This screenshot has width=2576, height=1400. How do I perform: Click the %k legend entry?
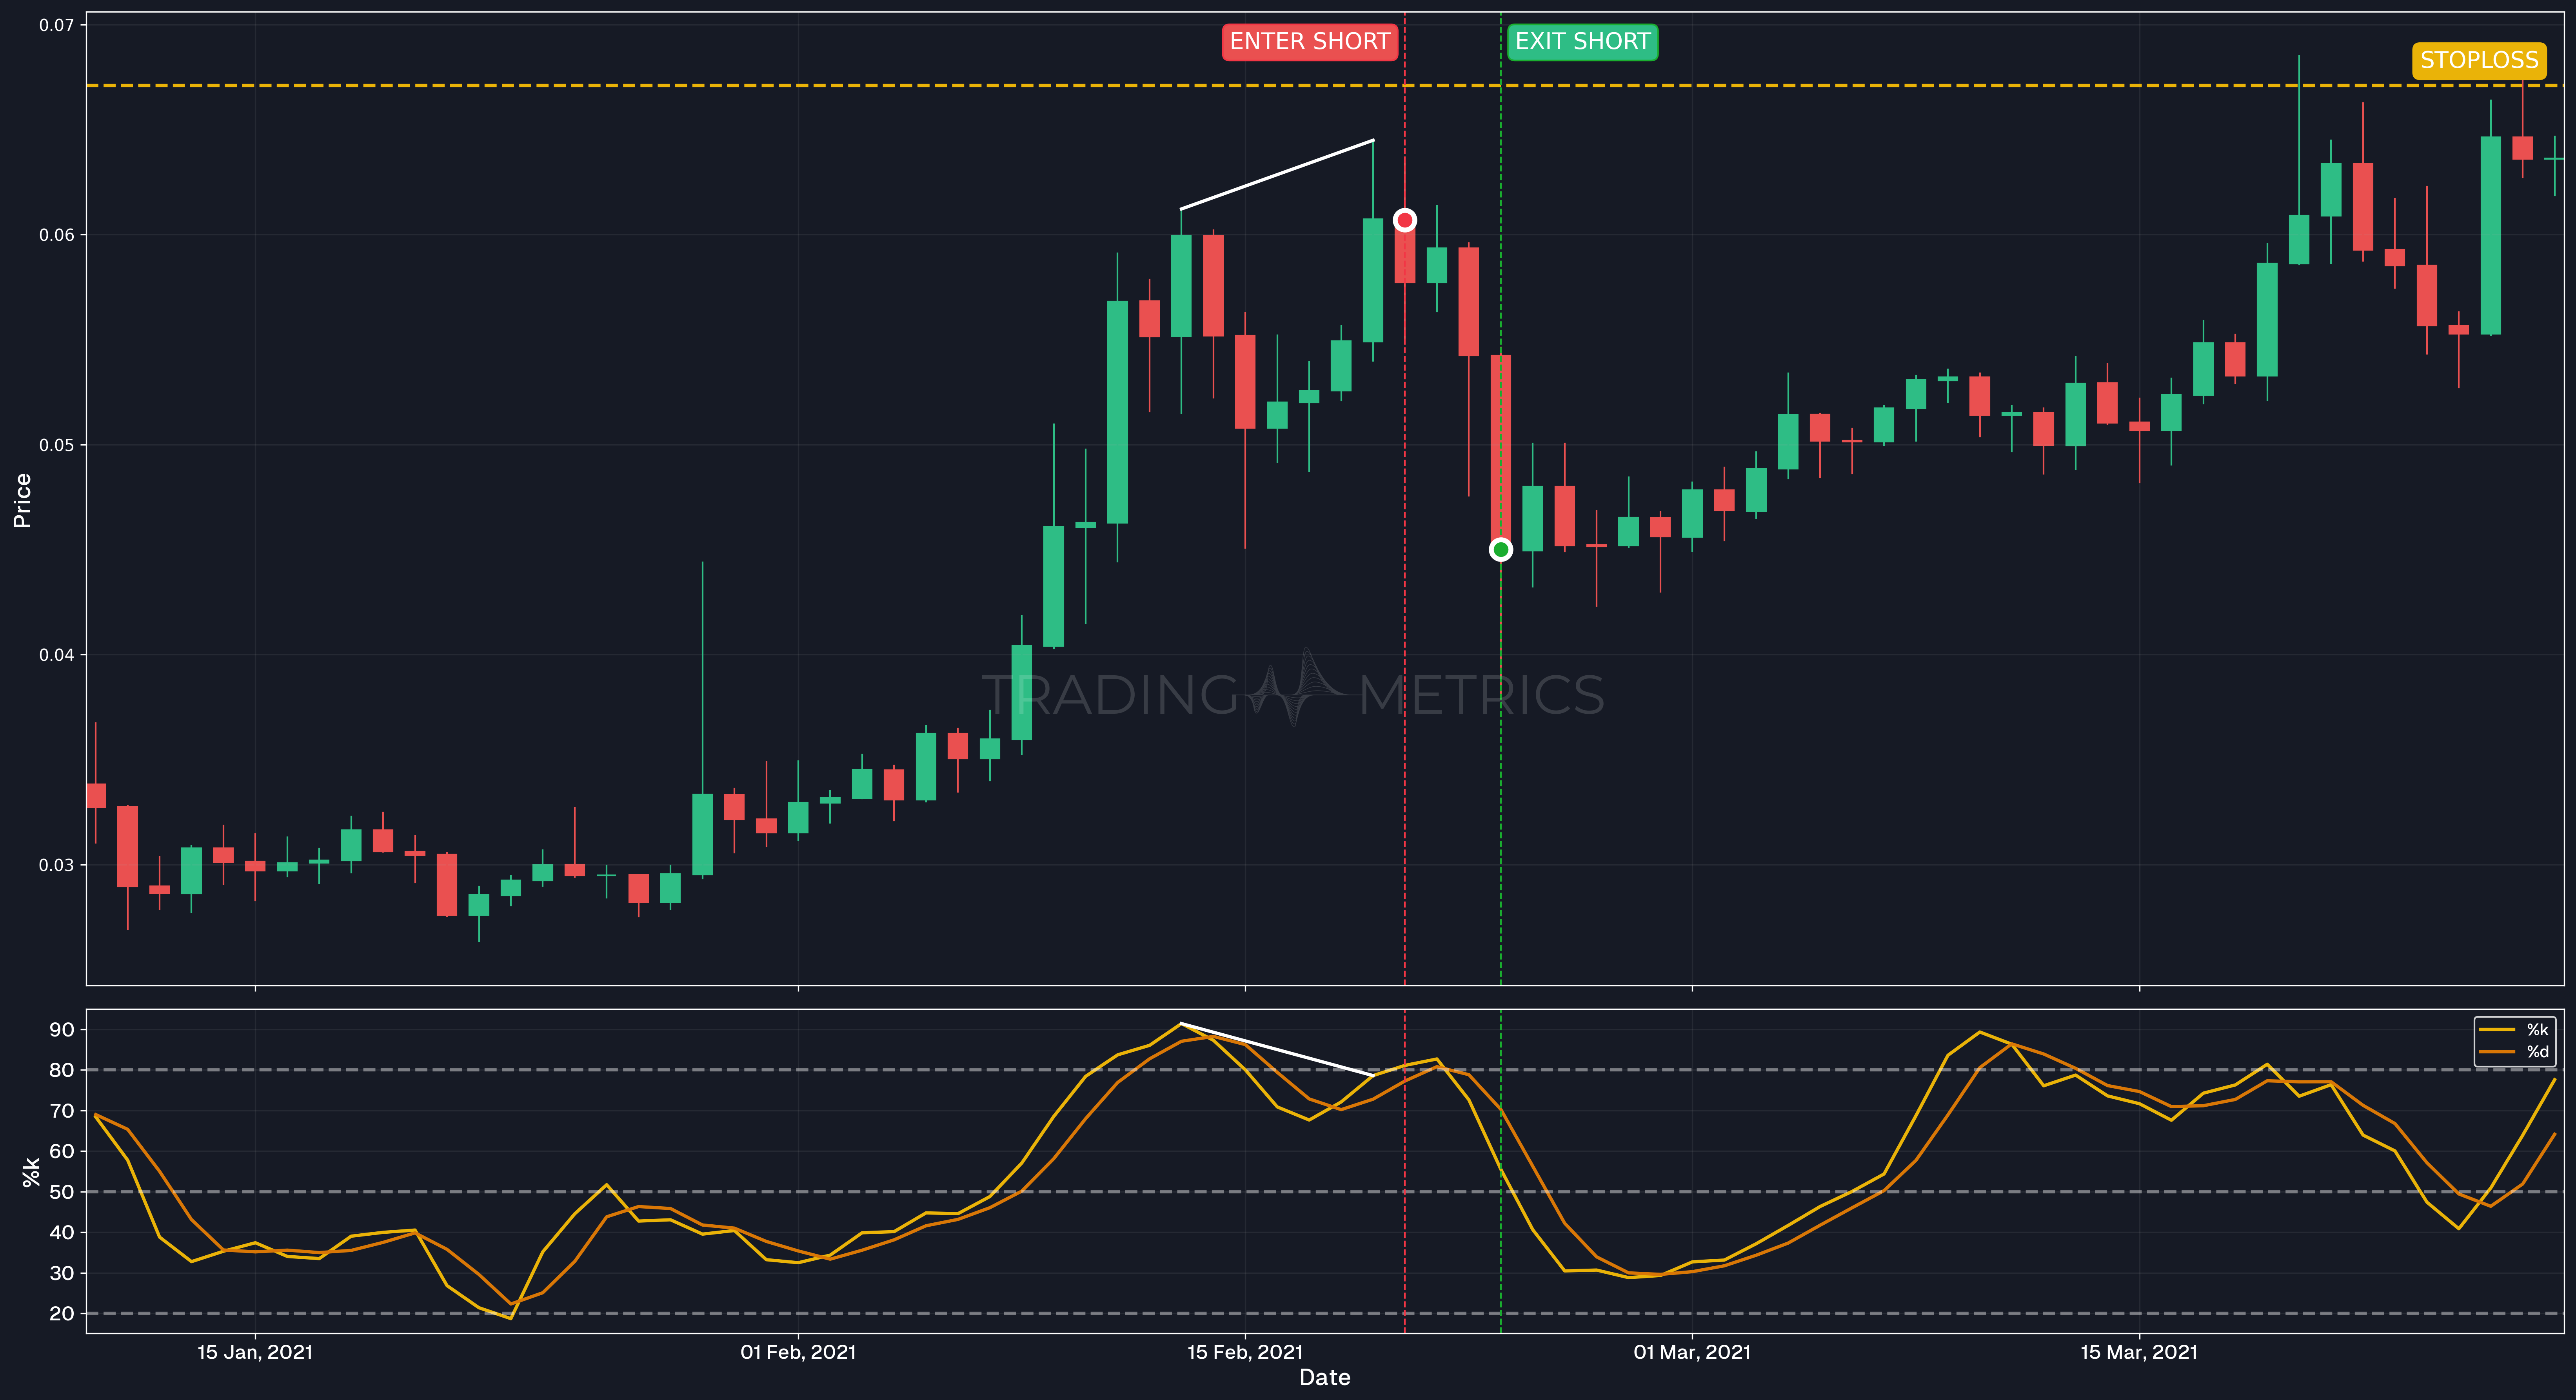coord(2514,1030)
